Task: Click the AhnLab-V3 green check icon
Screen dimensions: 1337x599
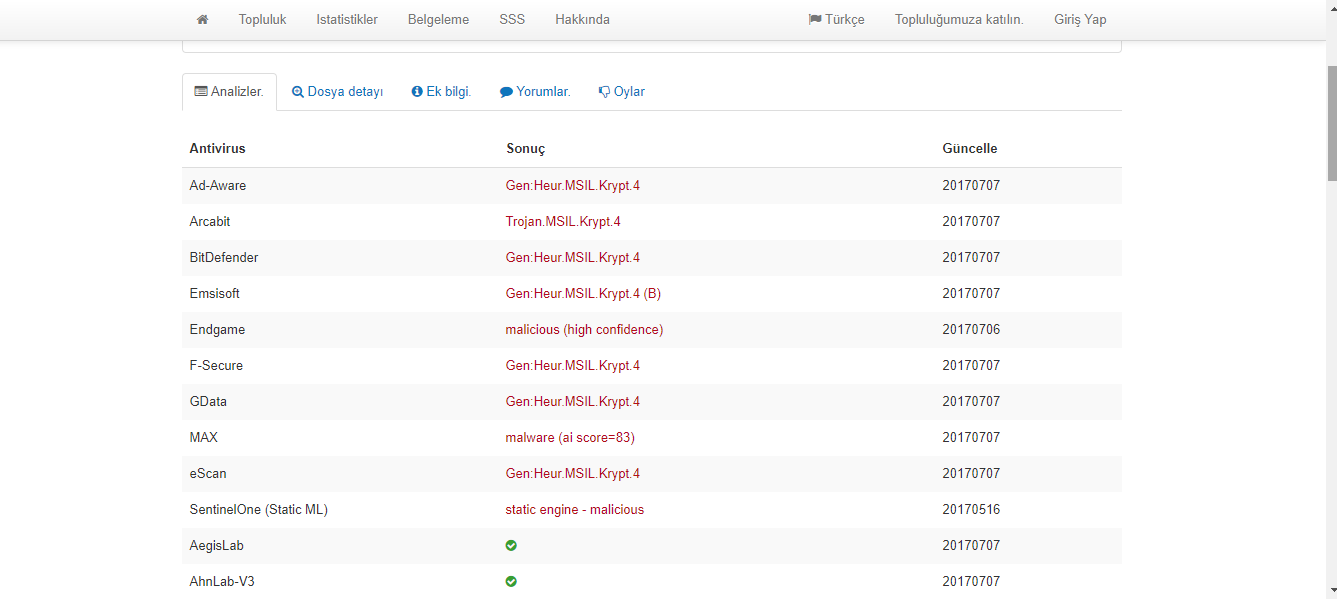Action: coord(511,581)
